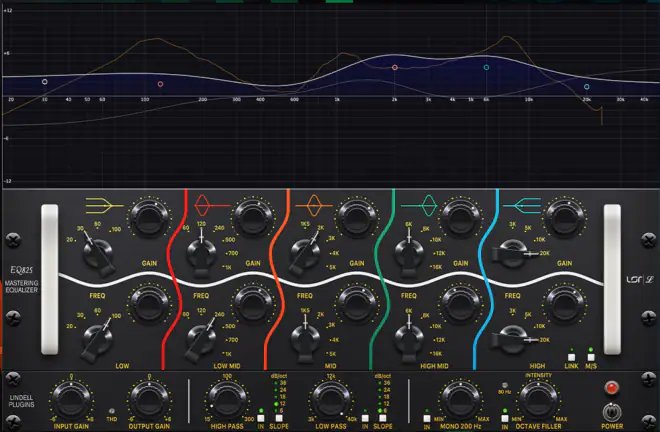Viewport: 660px width, 432px height.
Task: Toggle the 80 Hz switch
Action: pyautogui.click(x=505, y=385)
